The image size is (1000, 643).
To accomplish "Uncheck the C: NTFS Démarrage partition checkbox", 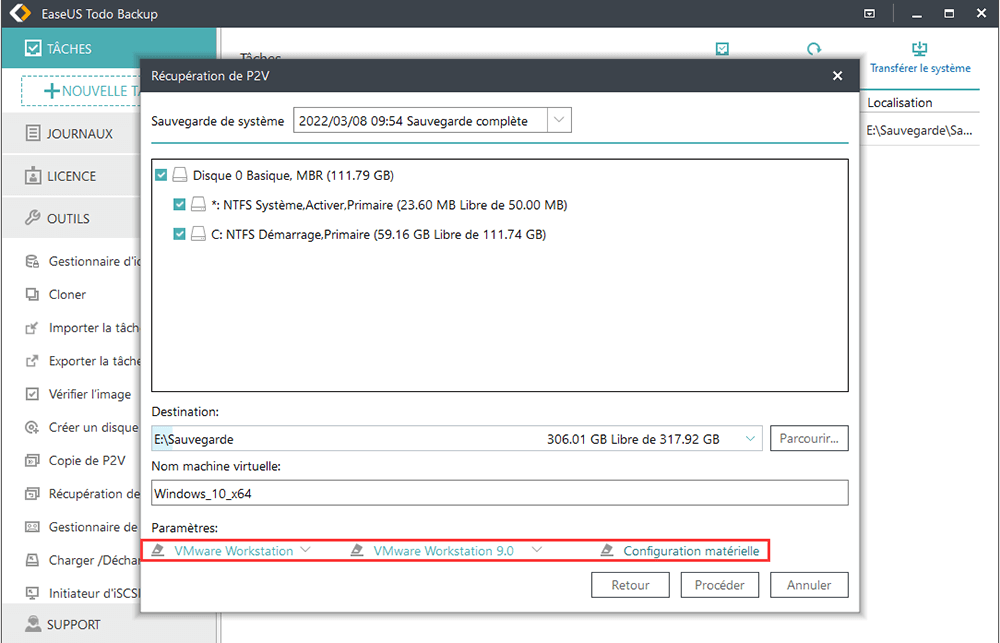I will tap(179, 234).
